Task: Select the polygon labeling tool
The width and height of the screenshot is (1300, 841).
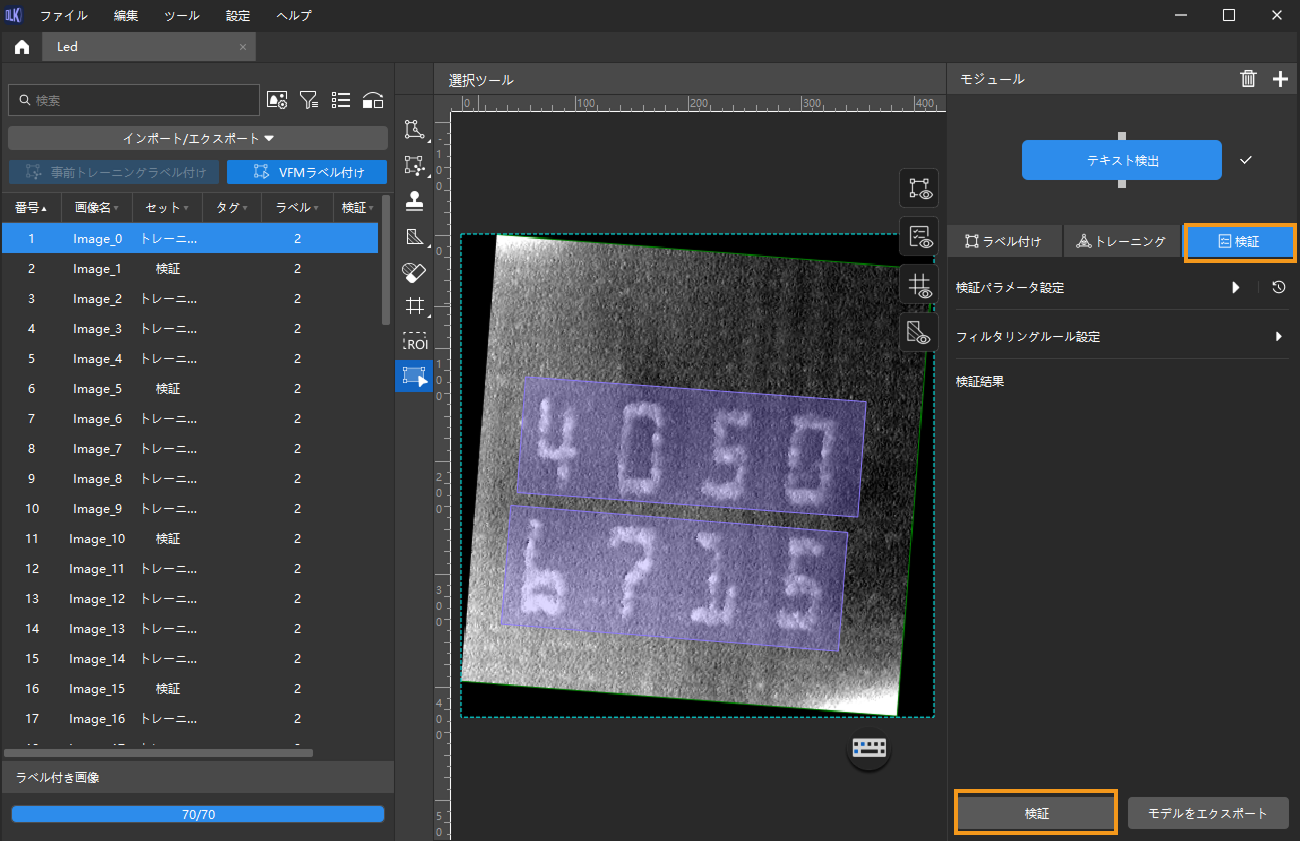Action: point(414,129)
